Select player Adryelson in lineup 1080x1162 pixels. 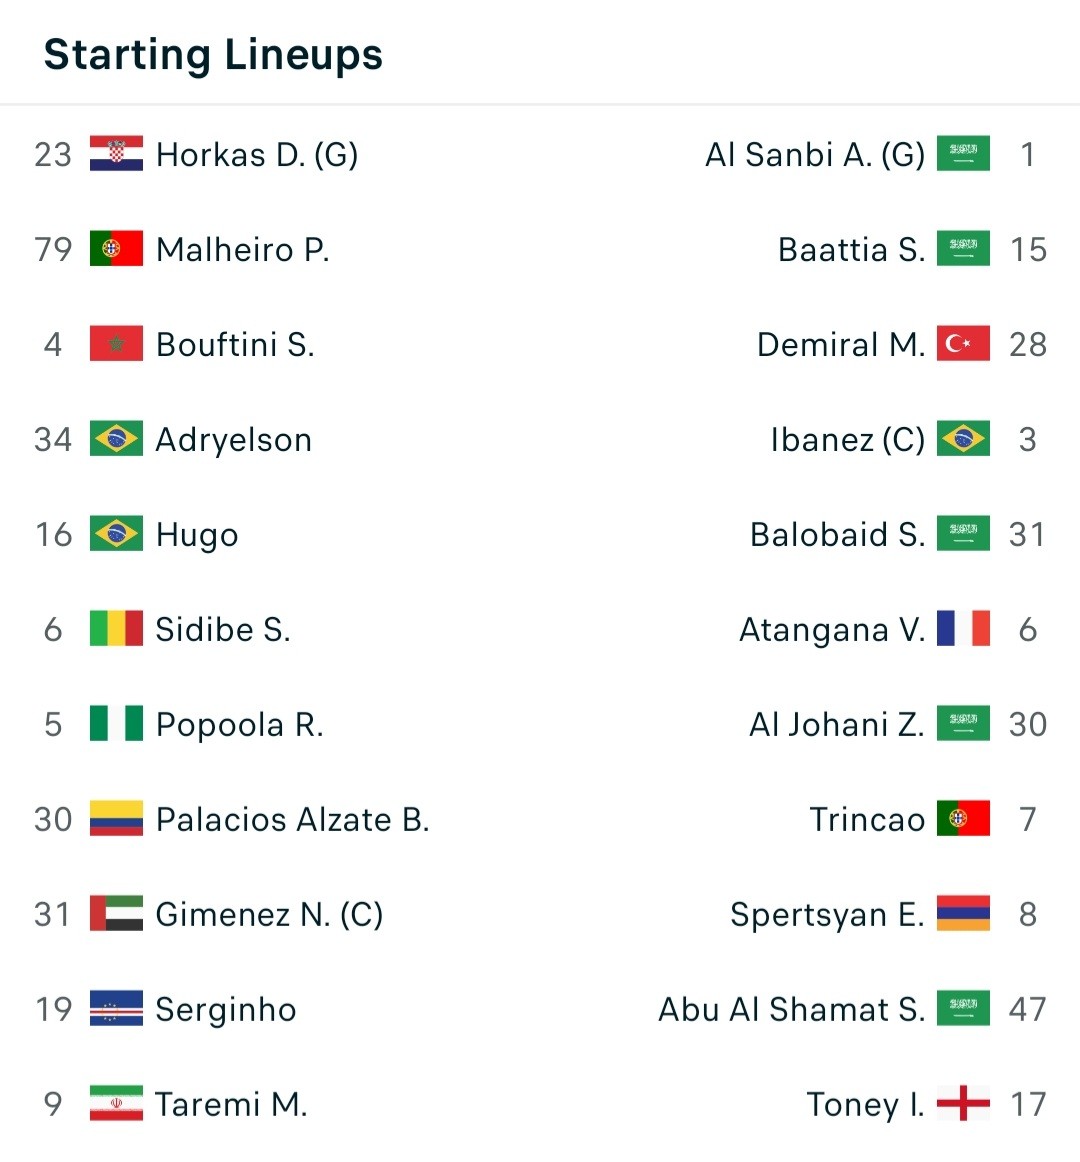coord(233,440)
